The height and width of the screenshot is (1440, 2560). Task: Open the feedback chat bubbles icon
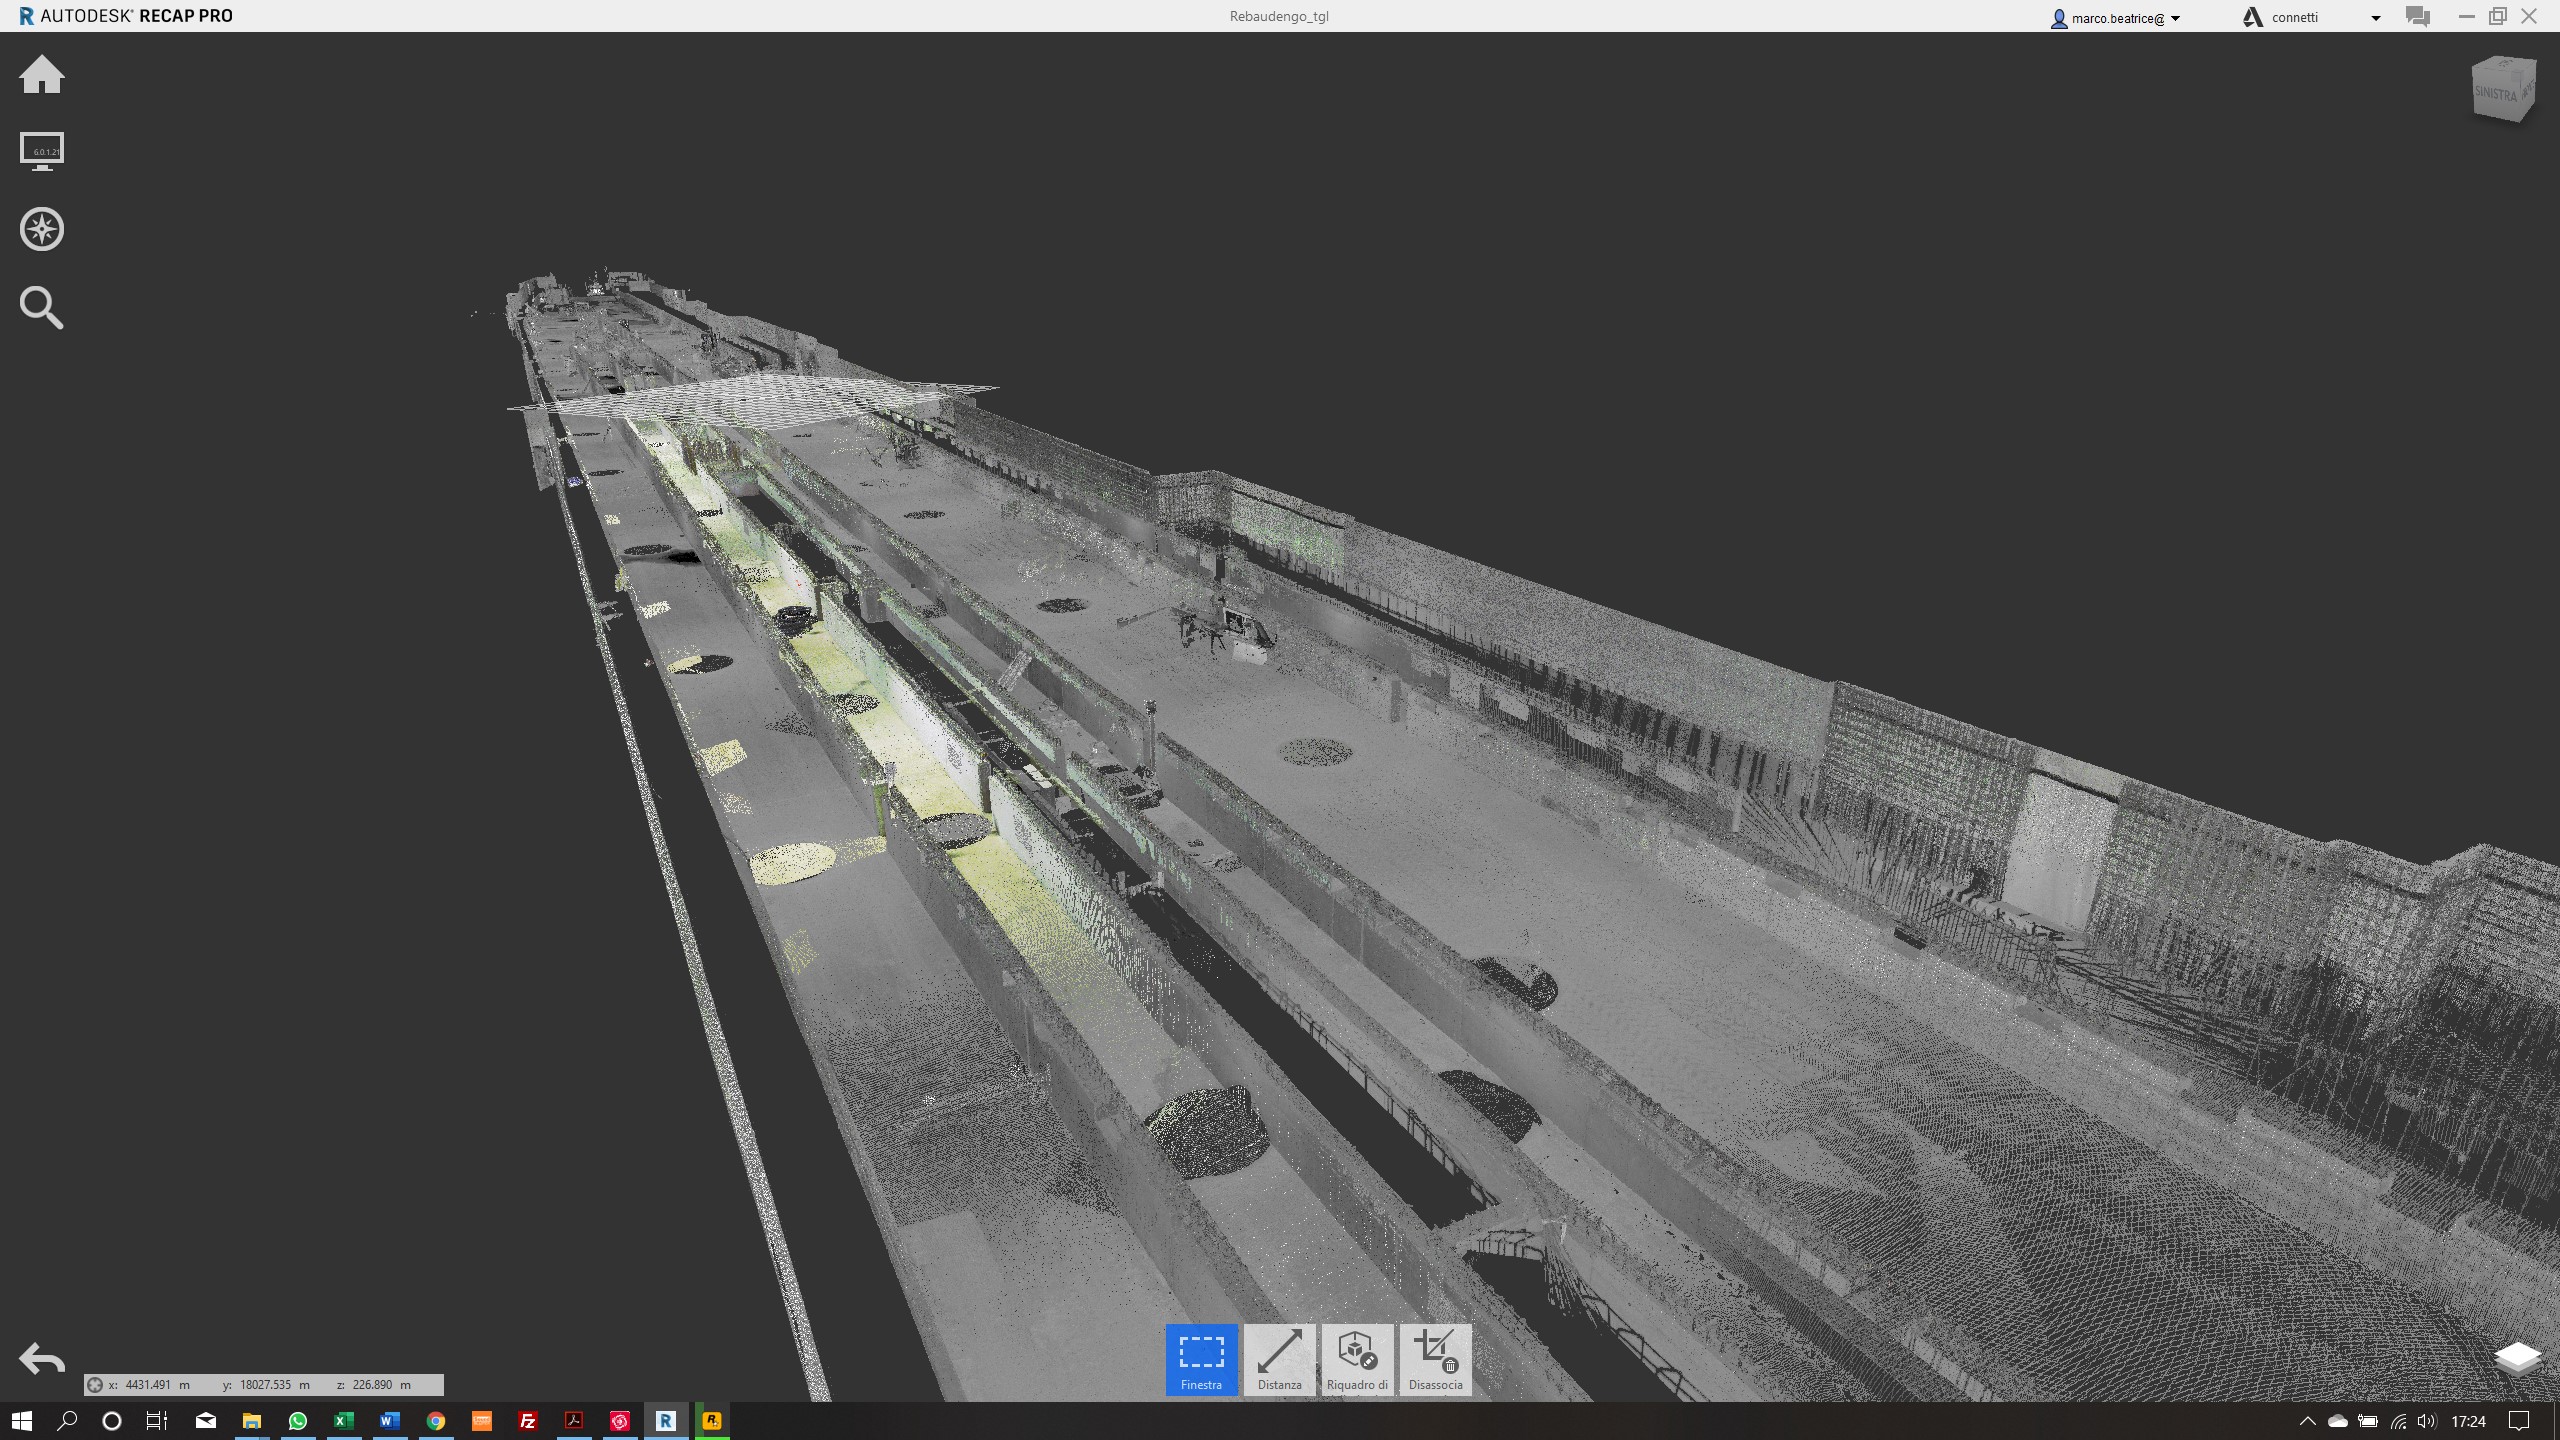(x=2418, y=17)
